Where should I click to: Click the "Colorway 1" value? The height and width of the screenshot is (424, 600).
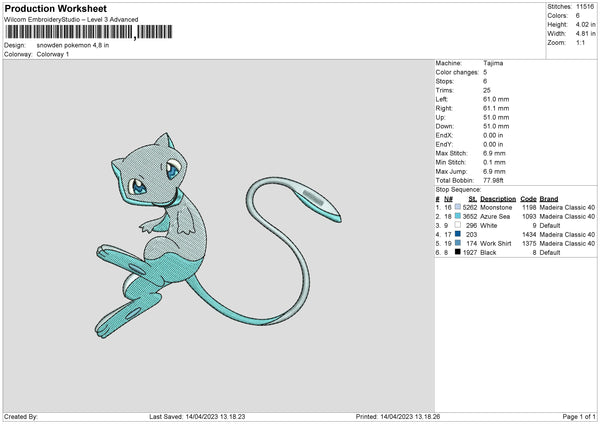point(53,54)
